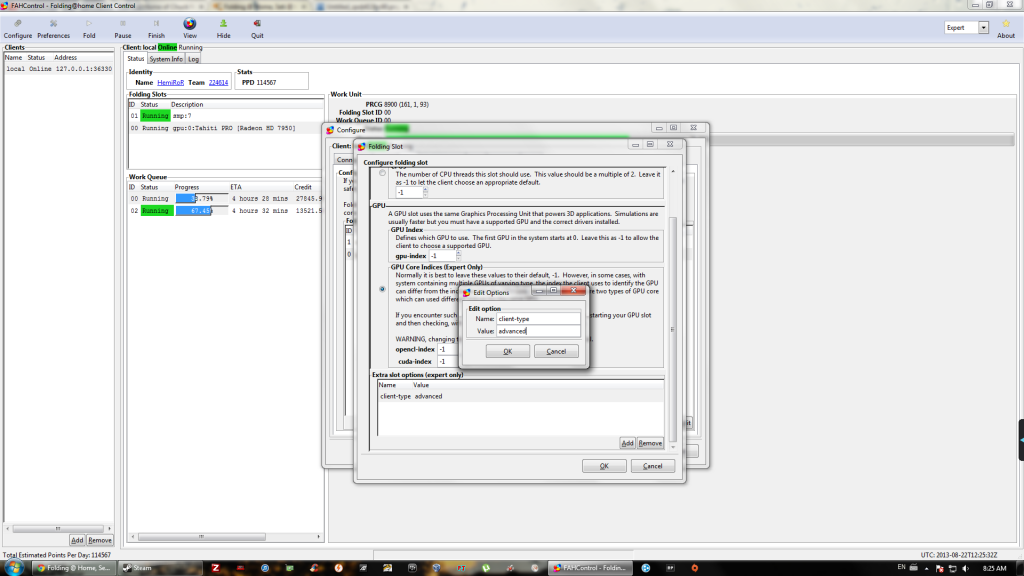Click the Pause toolbar button
Viewport: 1024px width, 576px height.
coord(123,28)
